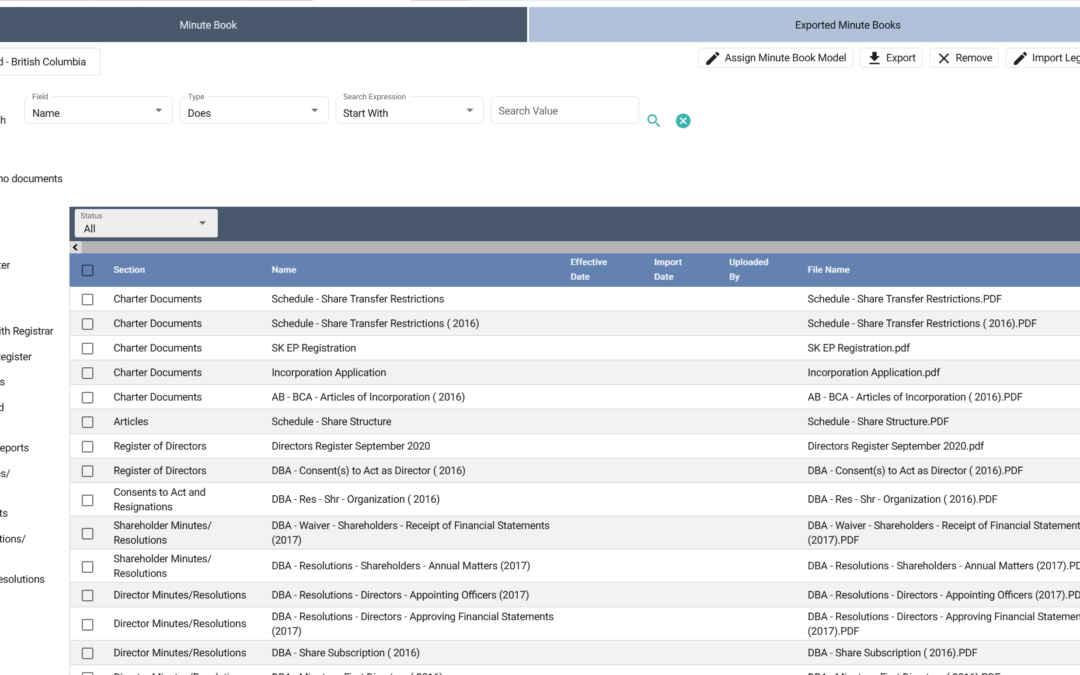Check the Schedule - Share Transfer Restrictions row

tap(87, 299)
